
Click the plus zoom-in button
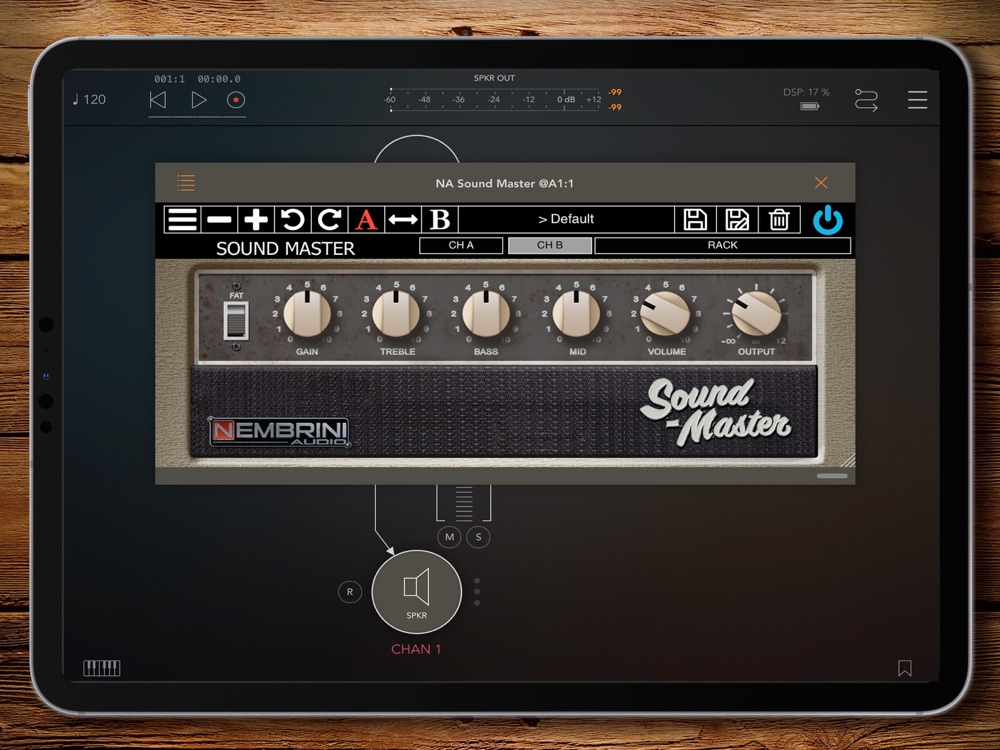(256, 219)
